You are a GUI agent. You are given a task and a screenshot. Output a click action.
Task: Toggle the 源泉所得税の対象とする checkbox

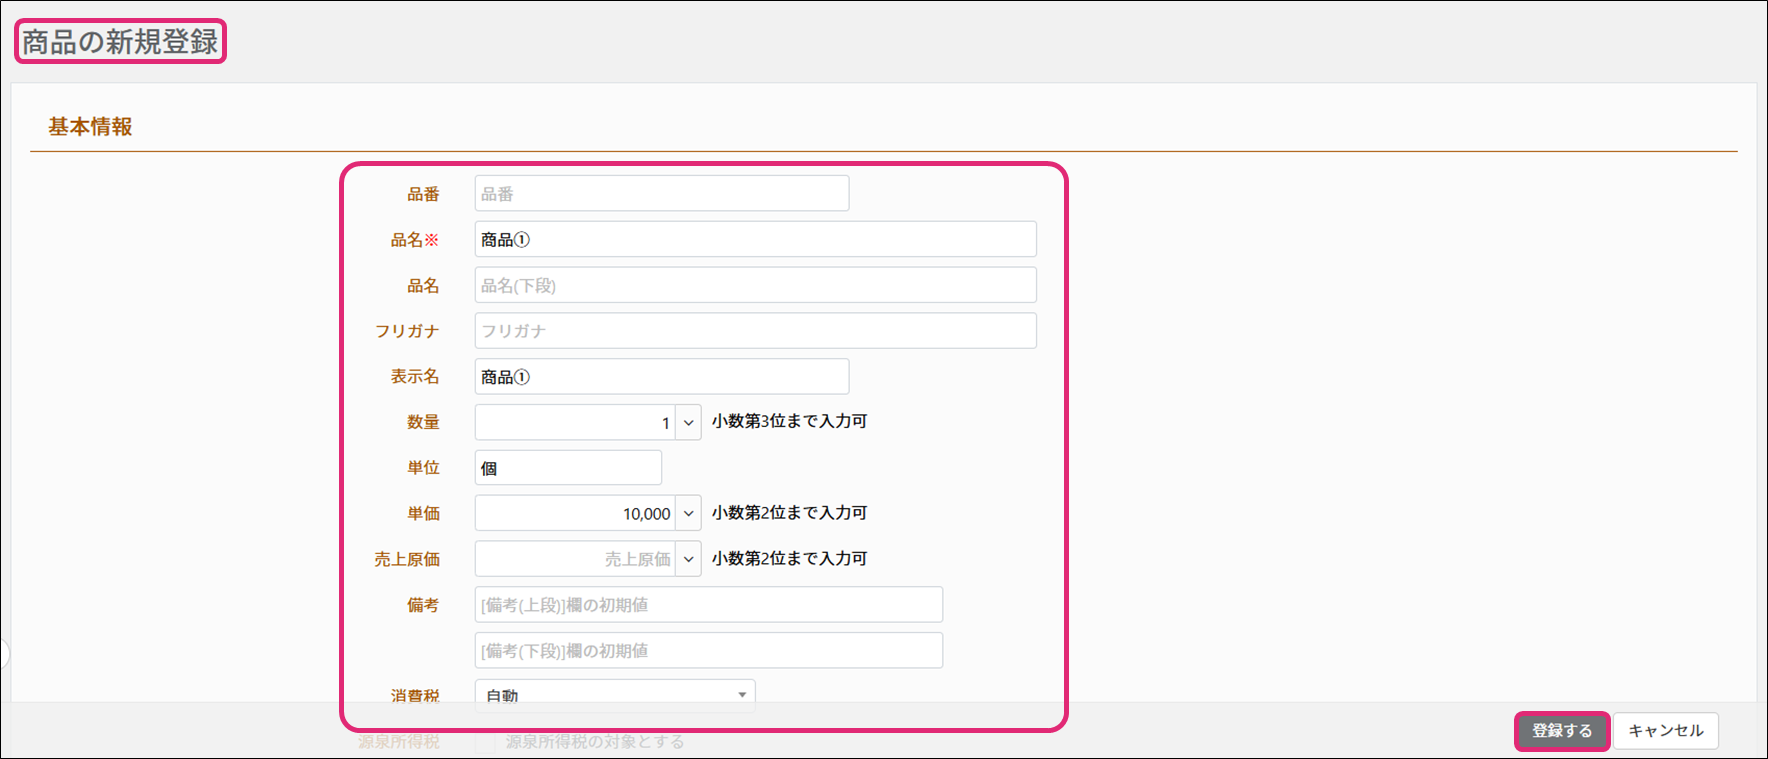(x=485, y=742)
